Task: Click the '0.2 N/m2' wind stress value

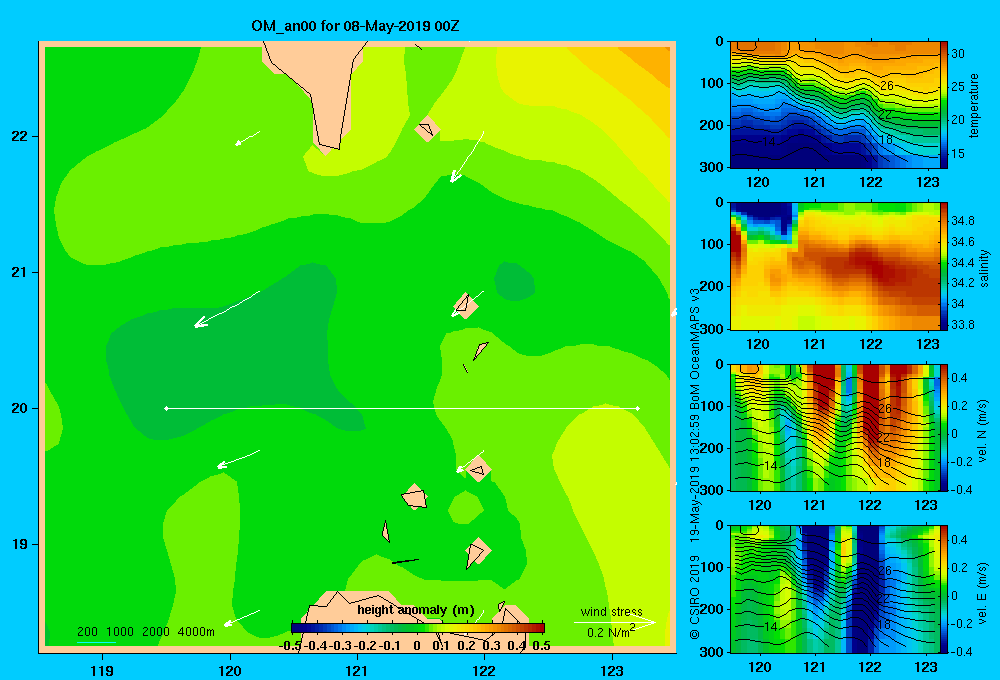Action: pos(611,632)
